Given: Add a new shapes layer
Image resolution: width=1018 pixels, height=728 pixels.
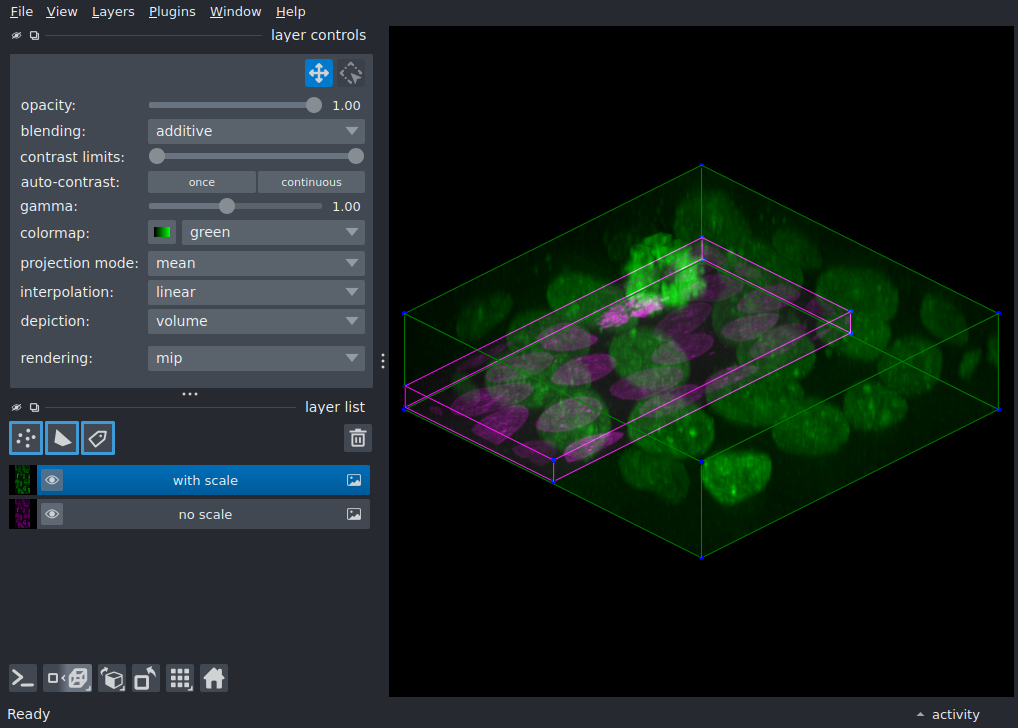Looking at the screenshot, I should pyautogui.click(x=62, y=438).
